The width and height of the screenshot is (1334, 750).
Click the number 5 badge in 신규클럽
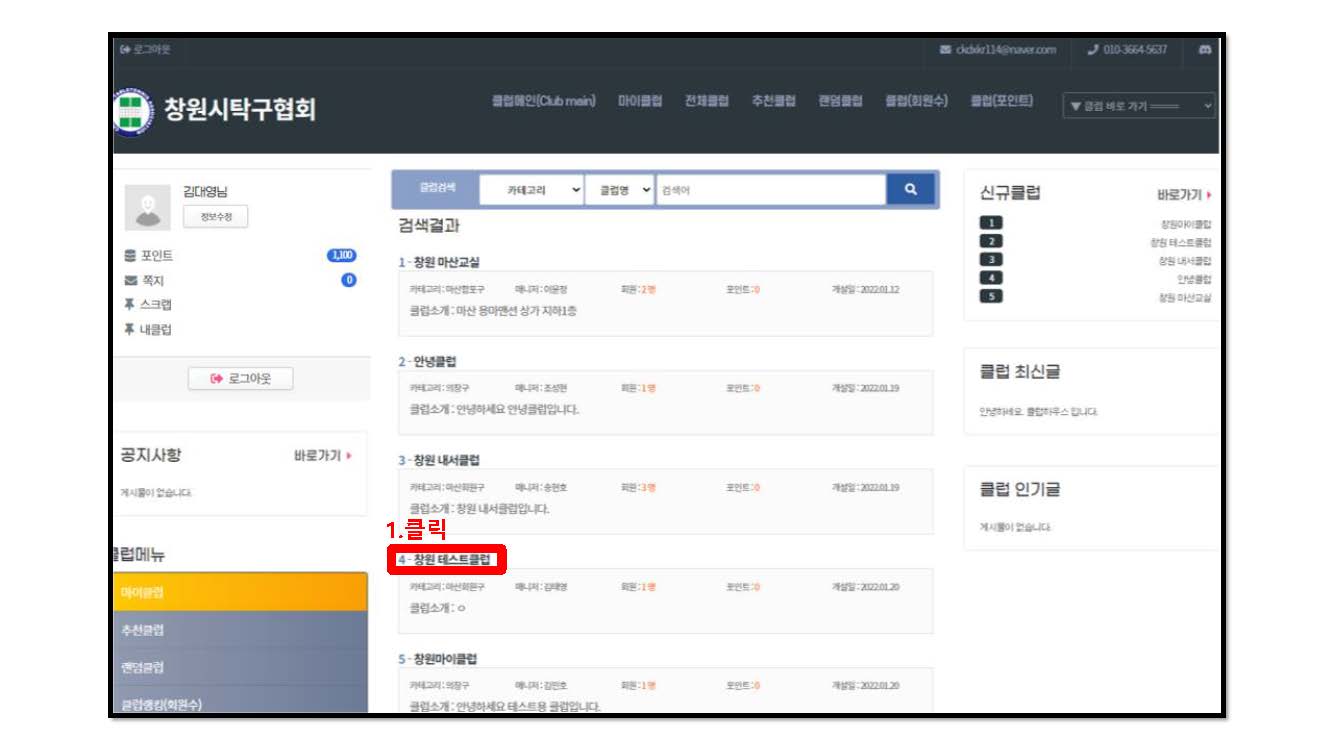[x=991, y=296]
